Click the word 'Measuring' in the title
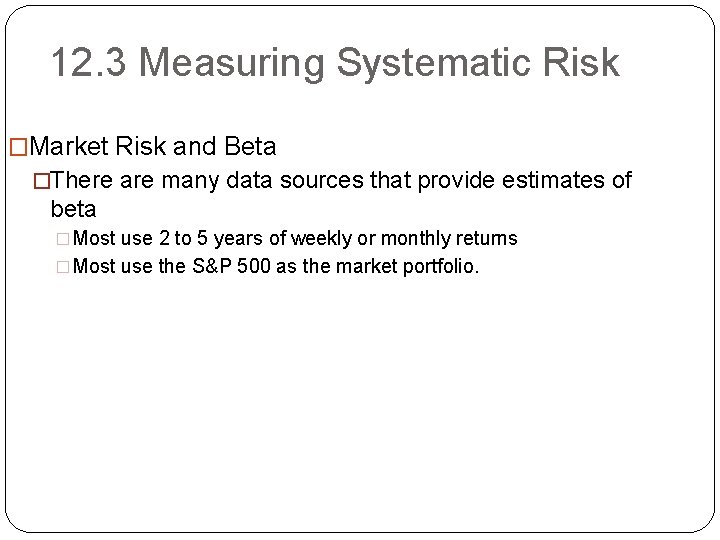720x540 pixels. coord(231,63)
